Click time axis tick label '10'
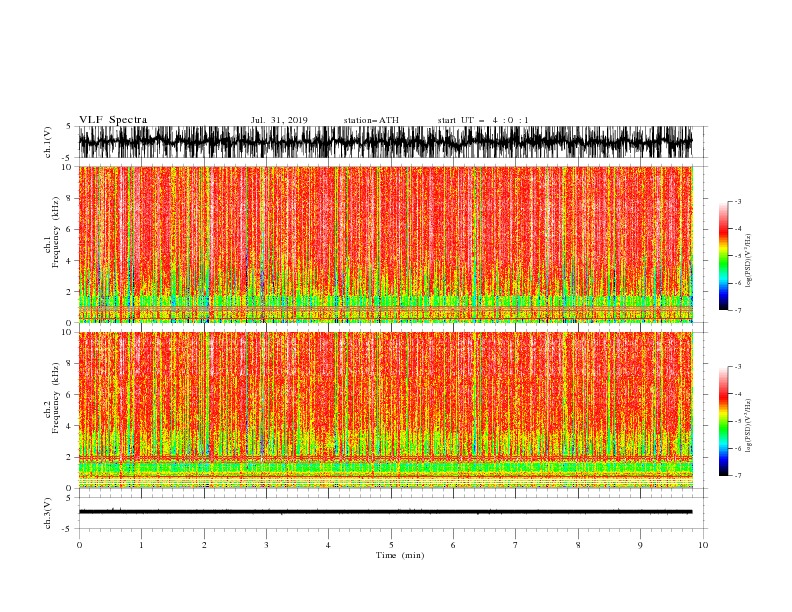 (x=703, y=545)
